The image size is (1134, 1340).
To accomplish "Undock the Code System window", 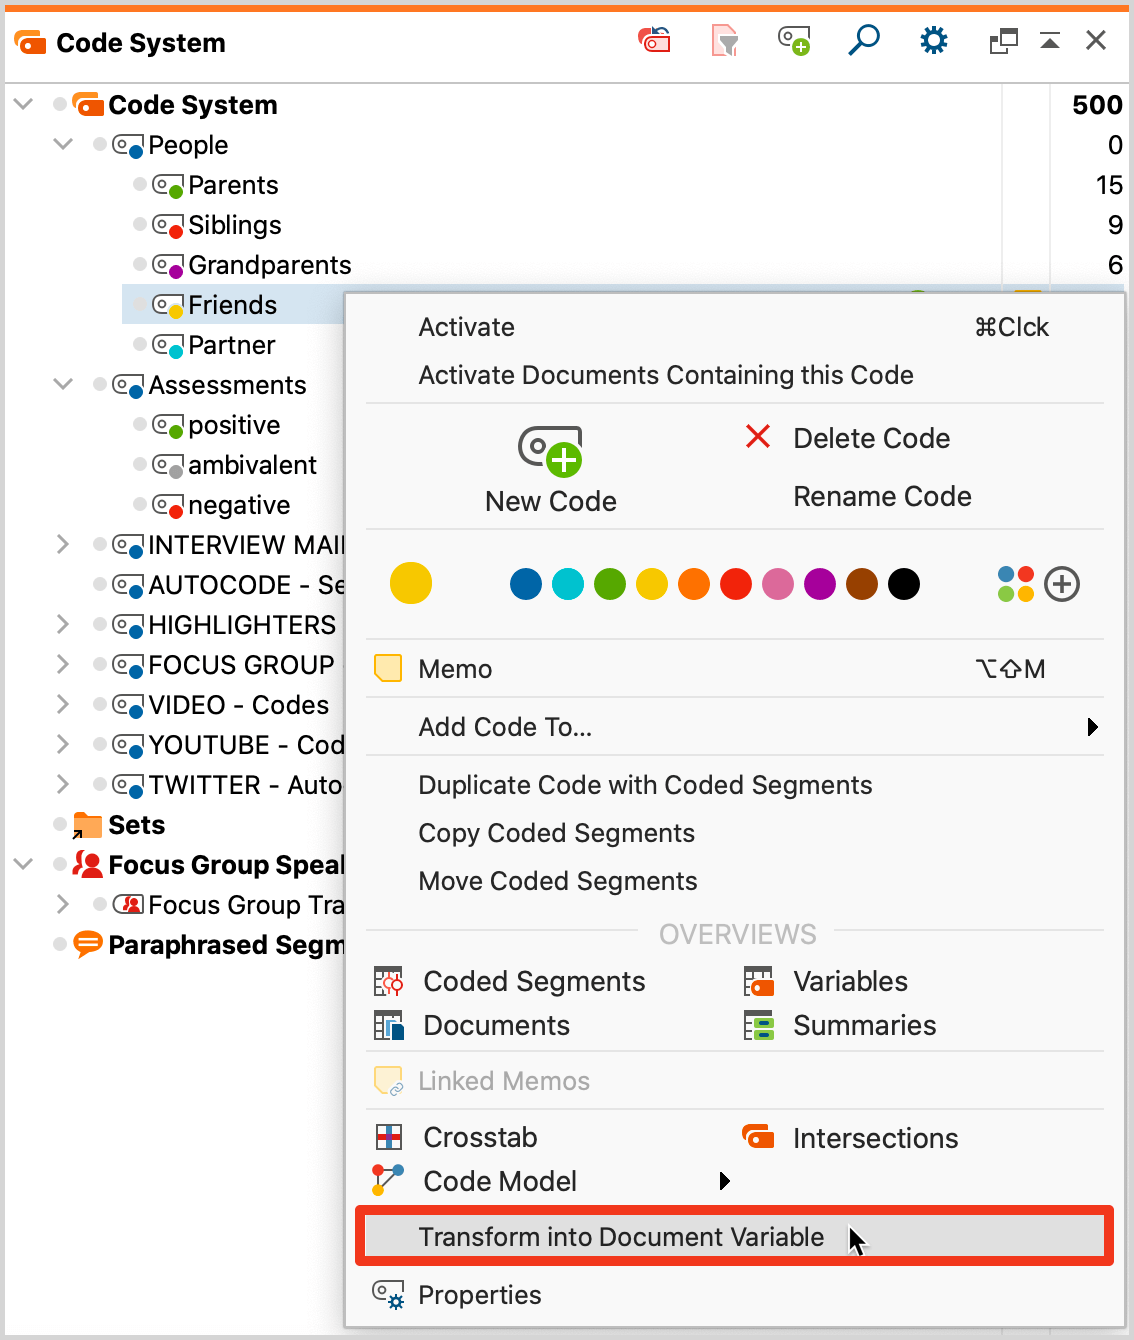I will [x=1003, y=41].
